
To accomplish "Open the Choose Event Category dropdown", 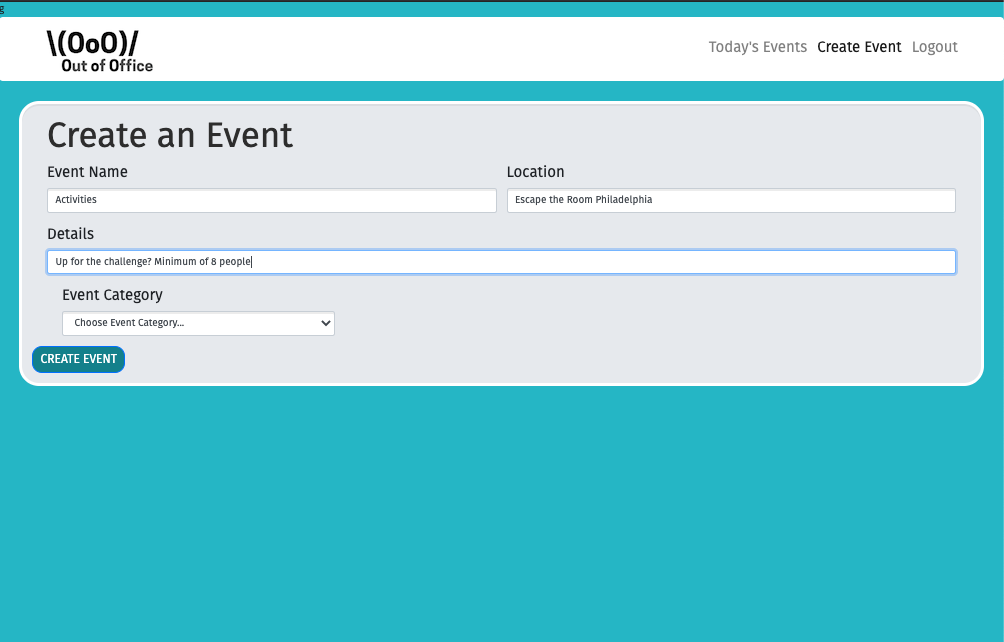I will [198, 323].
